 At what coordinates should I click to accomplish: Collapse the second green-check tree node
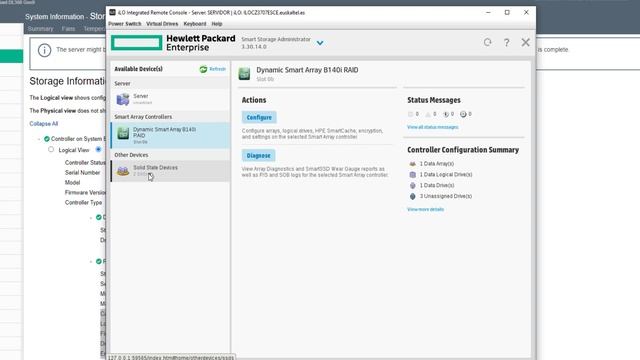coord(91,262)
